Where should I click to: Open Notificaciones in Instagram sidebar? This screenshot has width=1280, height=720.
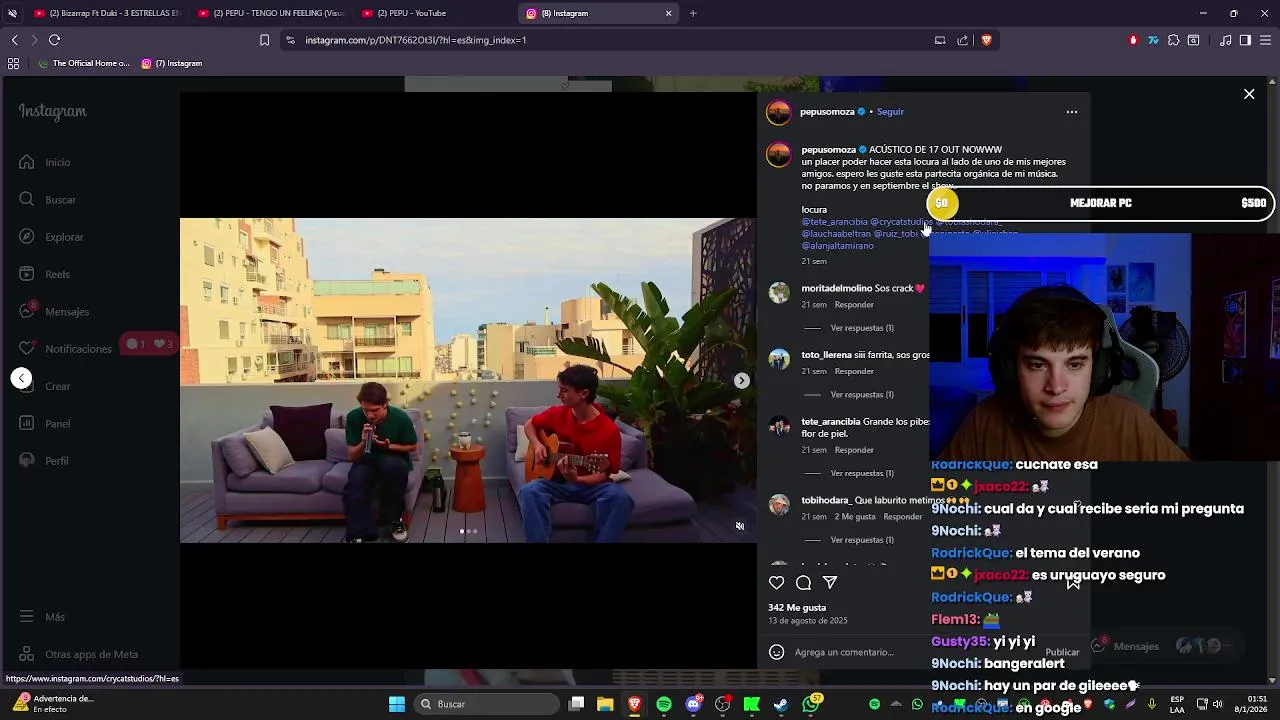(x=66, y=348)
